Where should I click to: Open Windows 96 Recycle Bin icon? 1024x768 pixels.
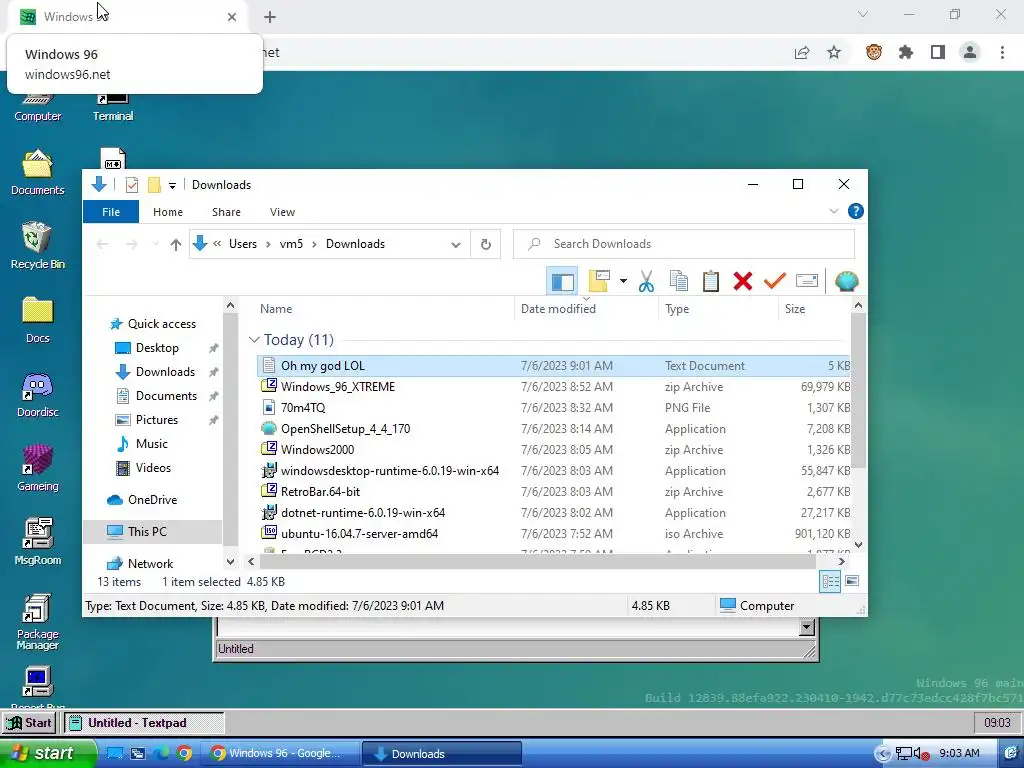click(x=37, y=245)
